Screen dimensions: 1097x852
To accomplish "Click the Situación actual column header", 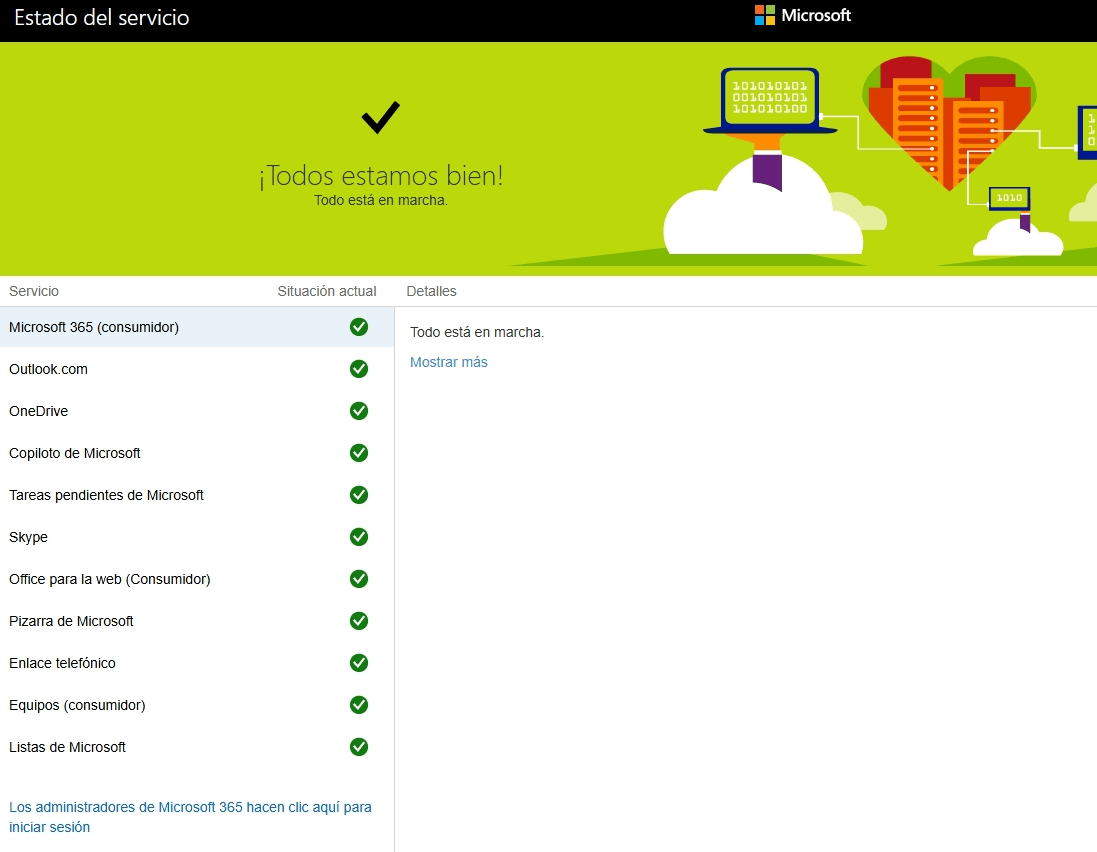I will [x=327, y=291].
